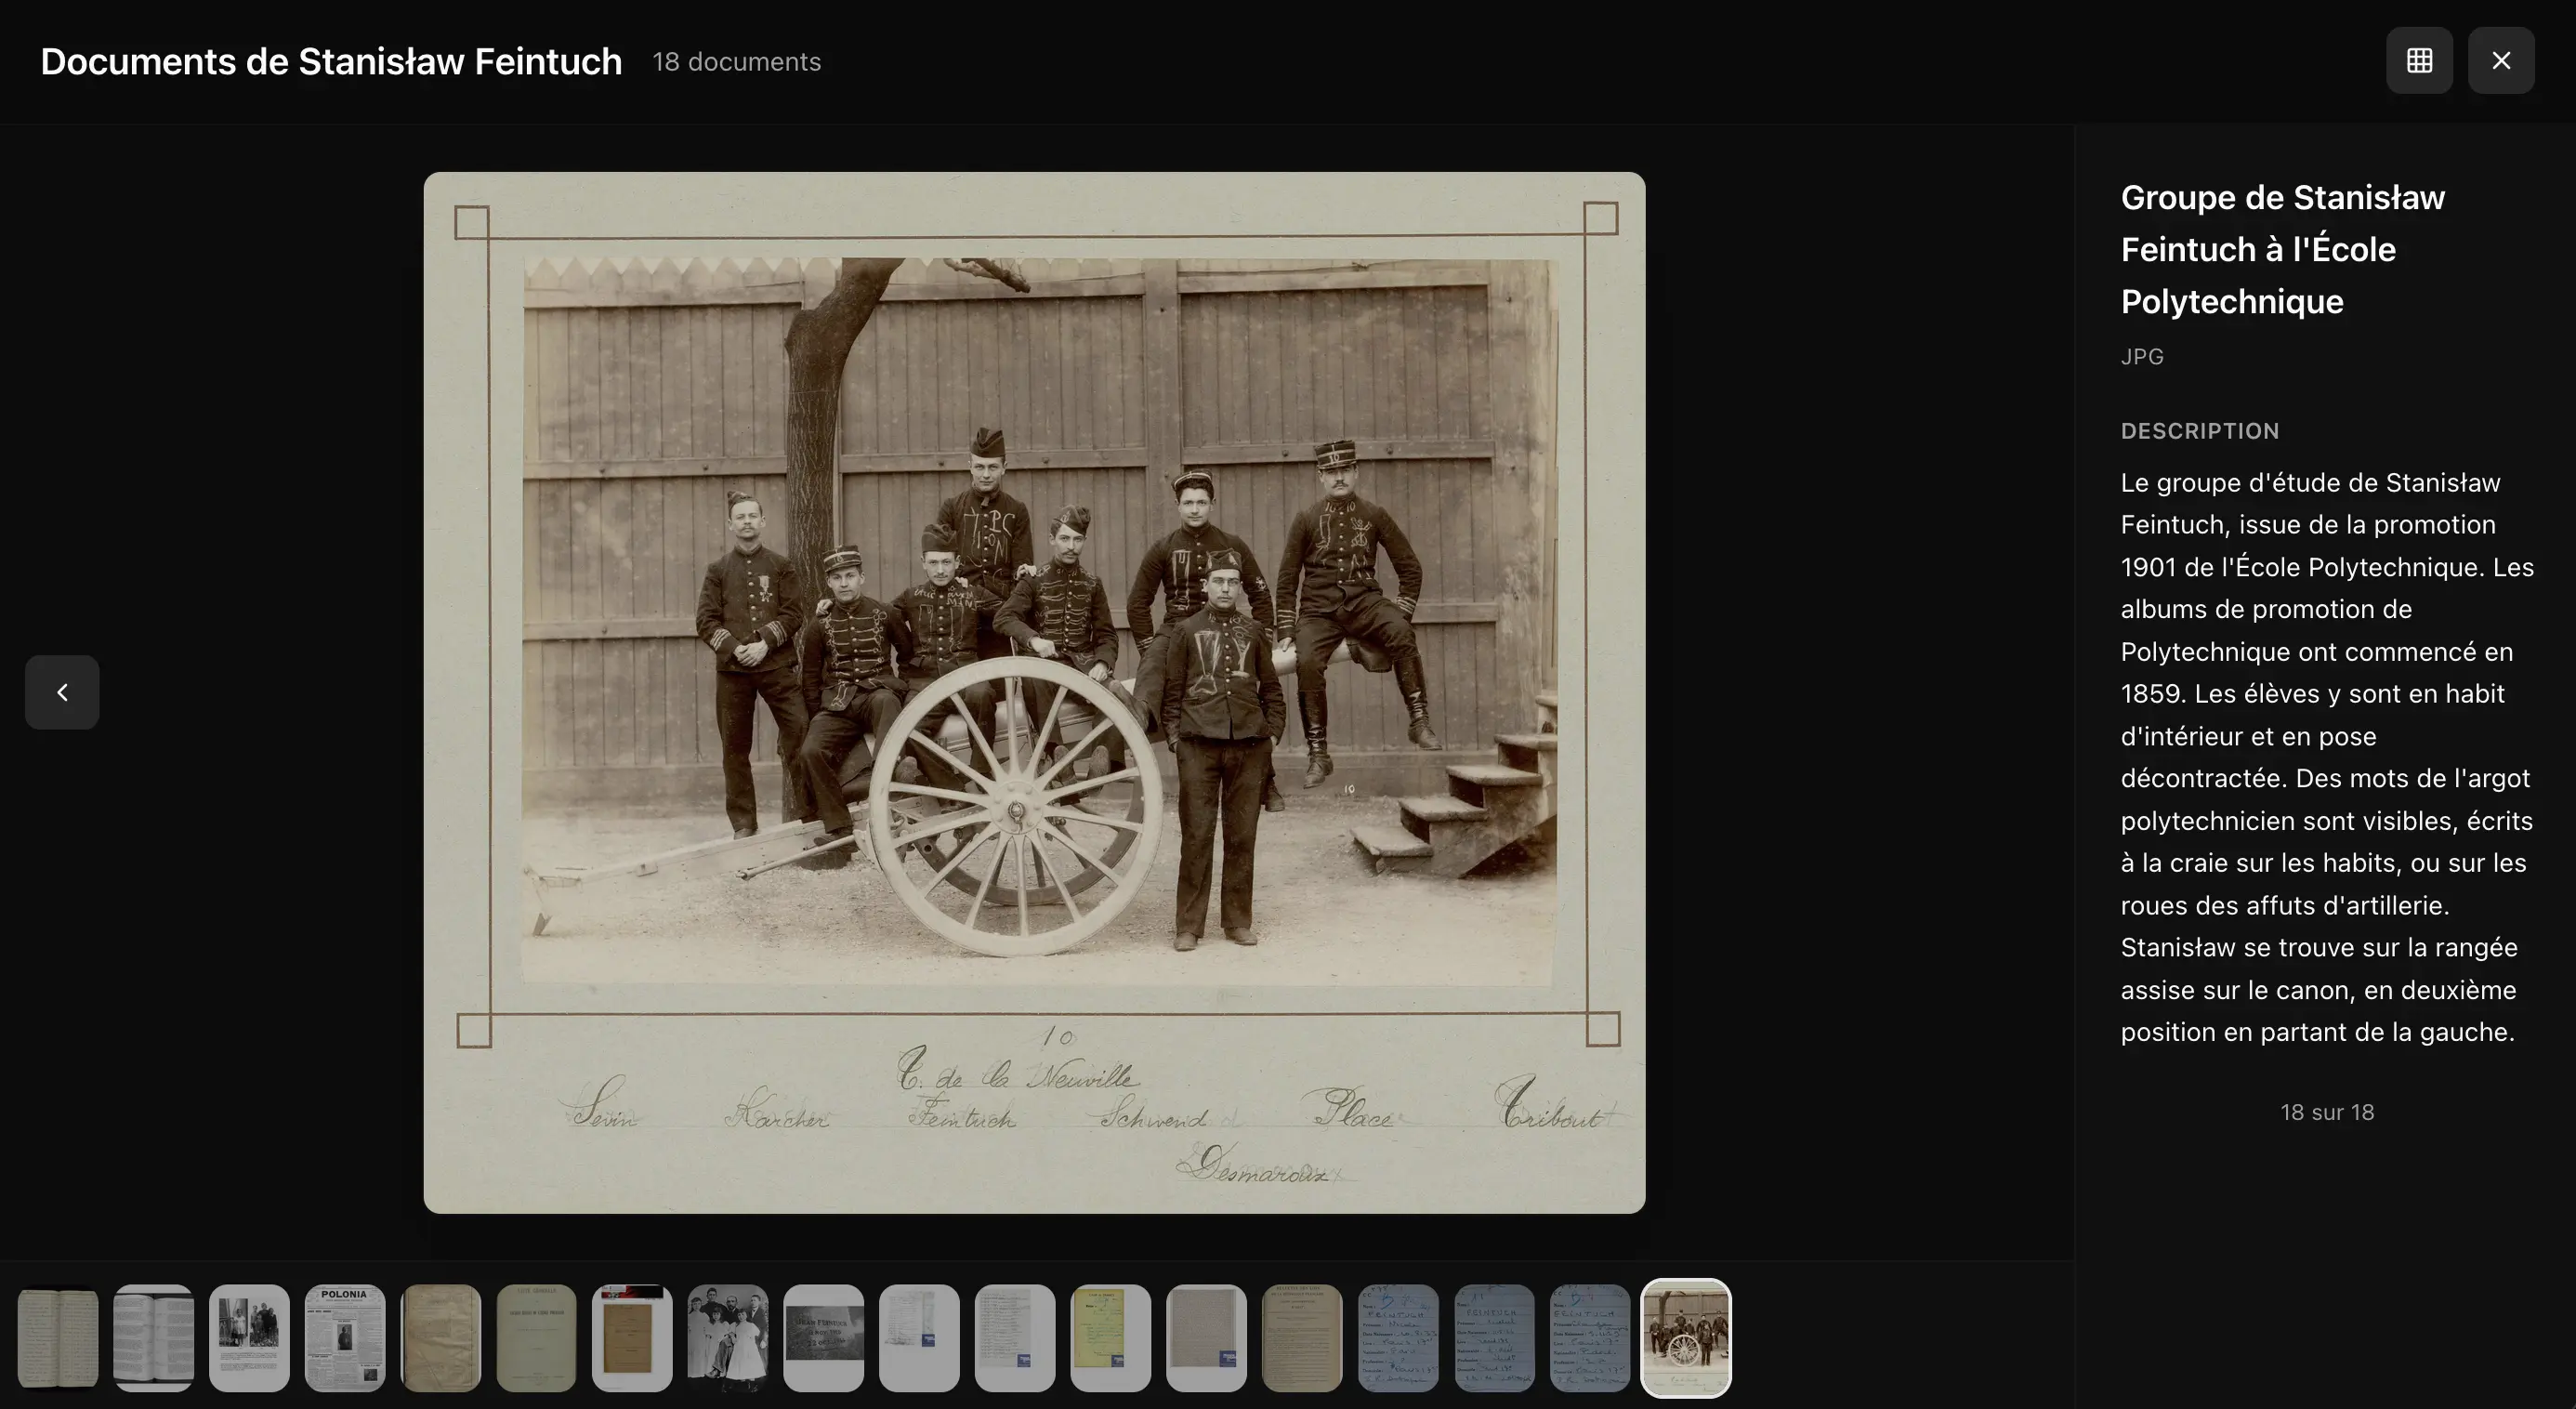Viewport: 2576px width, 1409px height.
Task: Click the '18 documents' count label
Action: point(736,62)
